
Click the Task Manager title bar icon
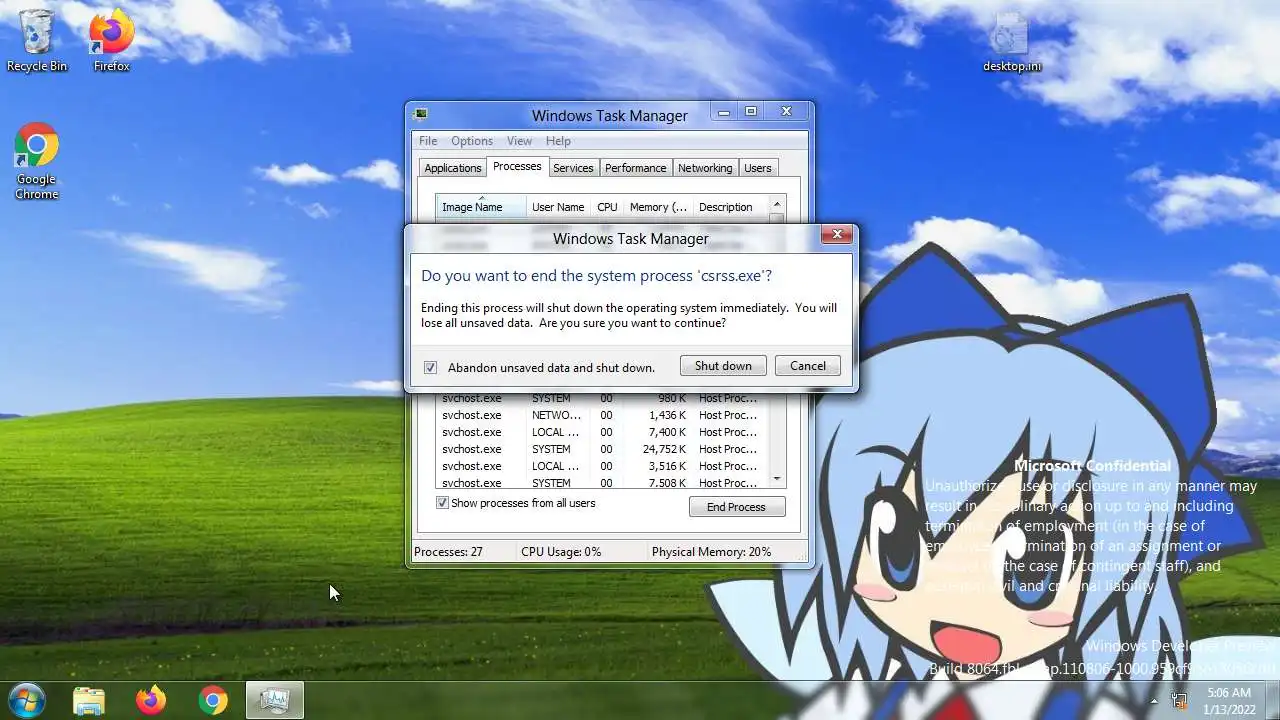tap(421, 114)
